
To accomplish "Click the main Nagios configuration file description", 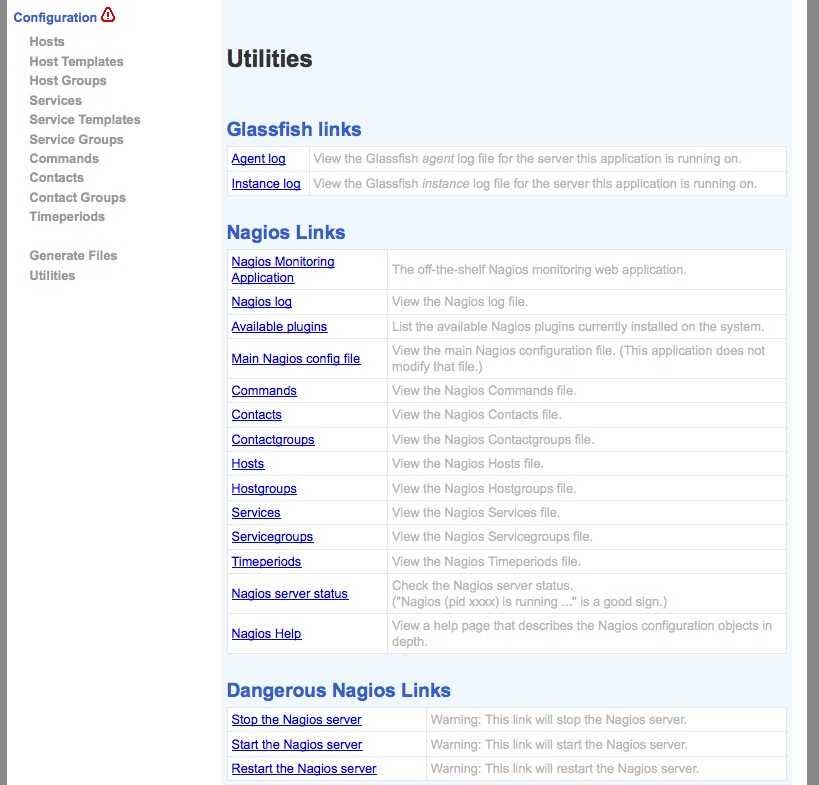I will (579, 359).
